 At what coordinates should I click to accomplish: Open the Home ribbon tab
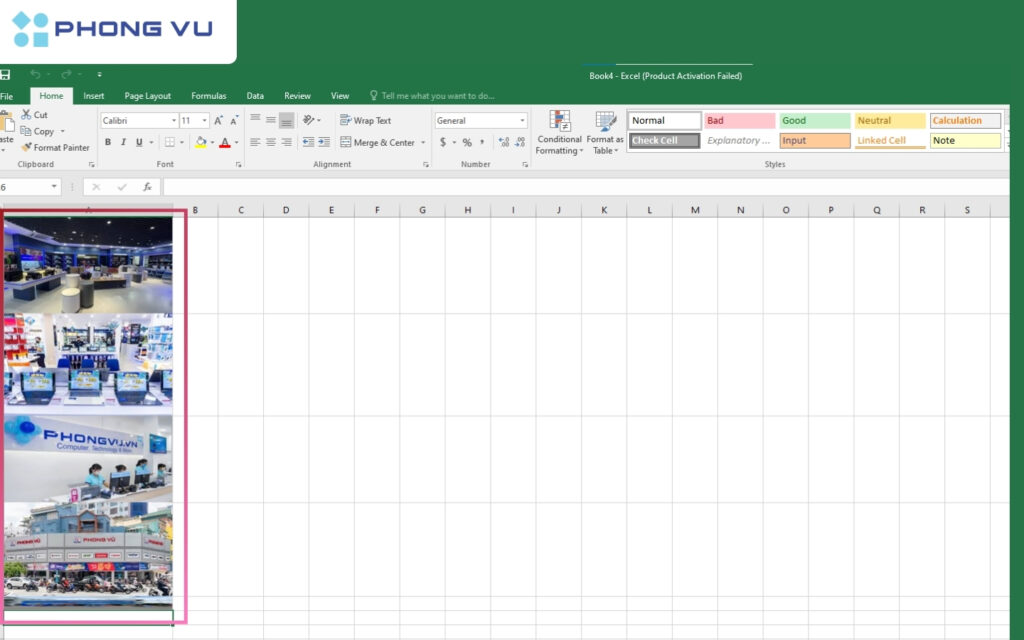[x=51, y=96]
